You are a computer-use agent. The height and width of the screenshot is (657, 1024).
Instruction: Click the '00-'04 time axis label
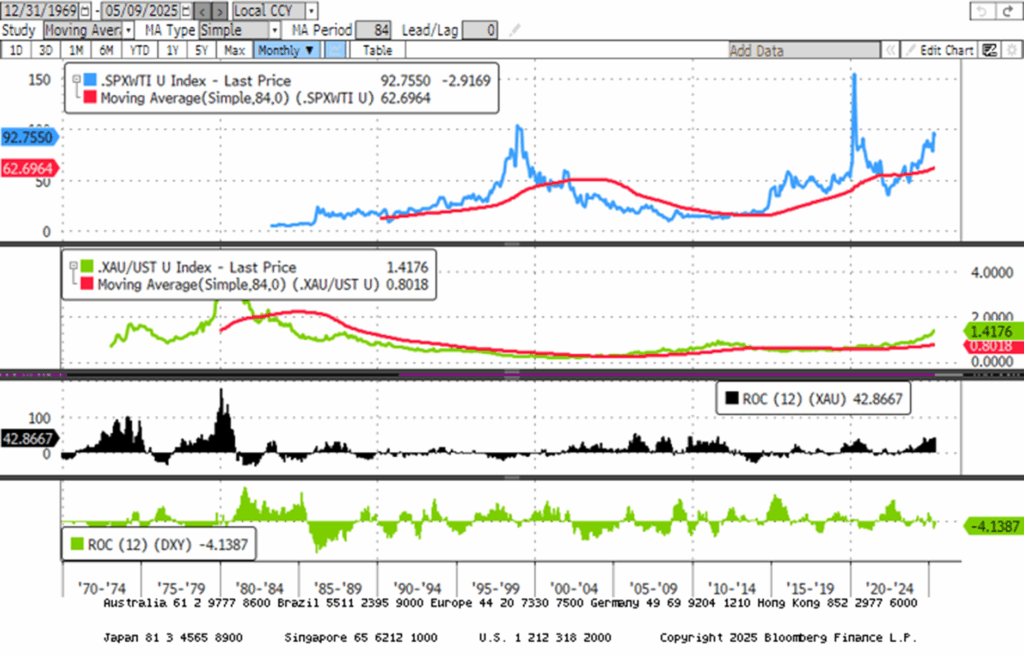point(573,588)
